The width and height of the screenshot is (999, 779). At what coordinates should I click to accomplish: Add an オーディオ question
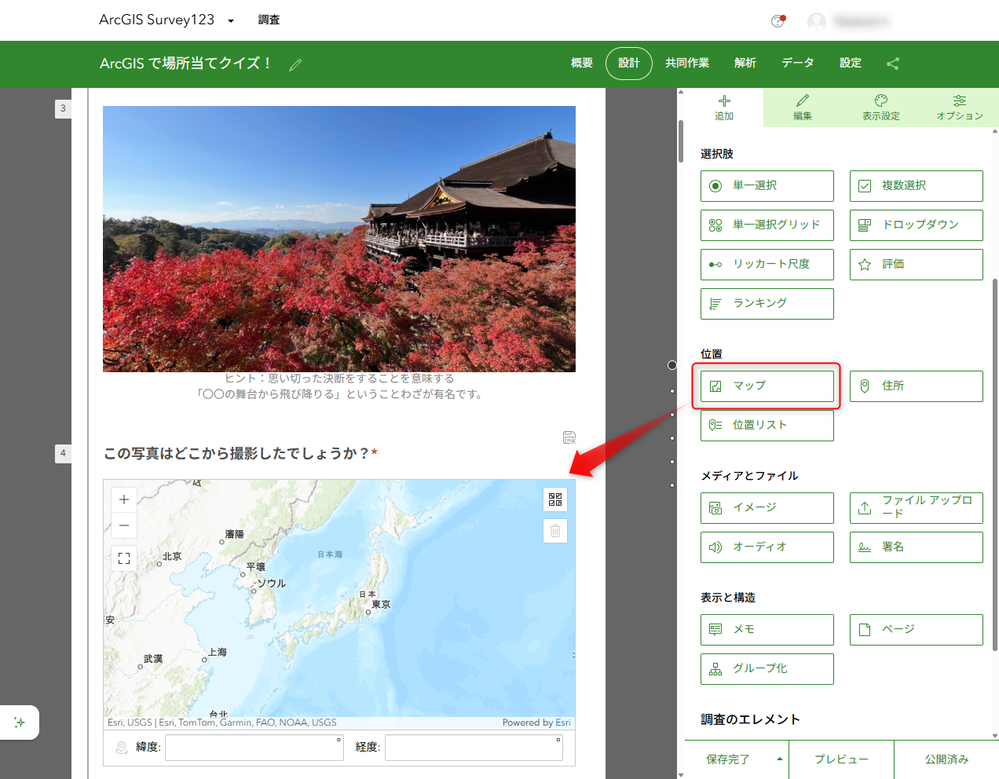(766, 547)
